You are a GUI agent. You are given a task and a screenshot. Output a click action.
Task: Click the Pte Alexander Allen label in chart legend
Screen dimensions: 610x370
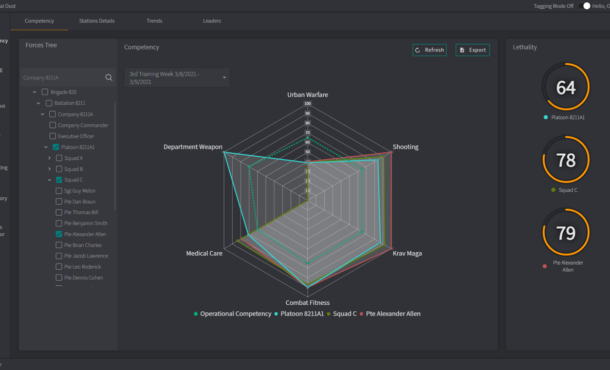393,314
